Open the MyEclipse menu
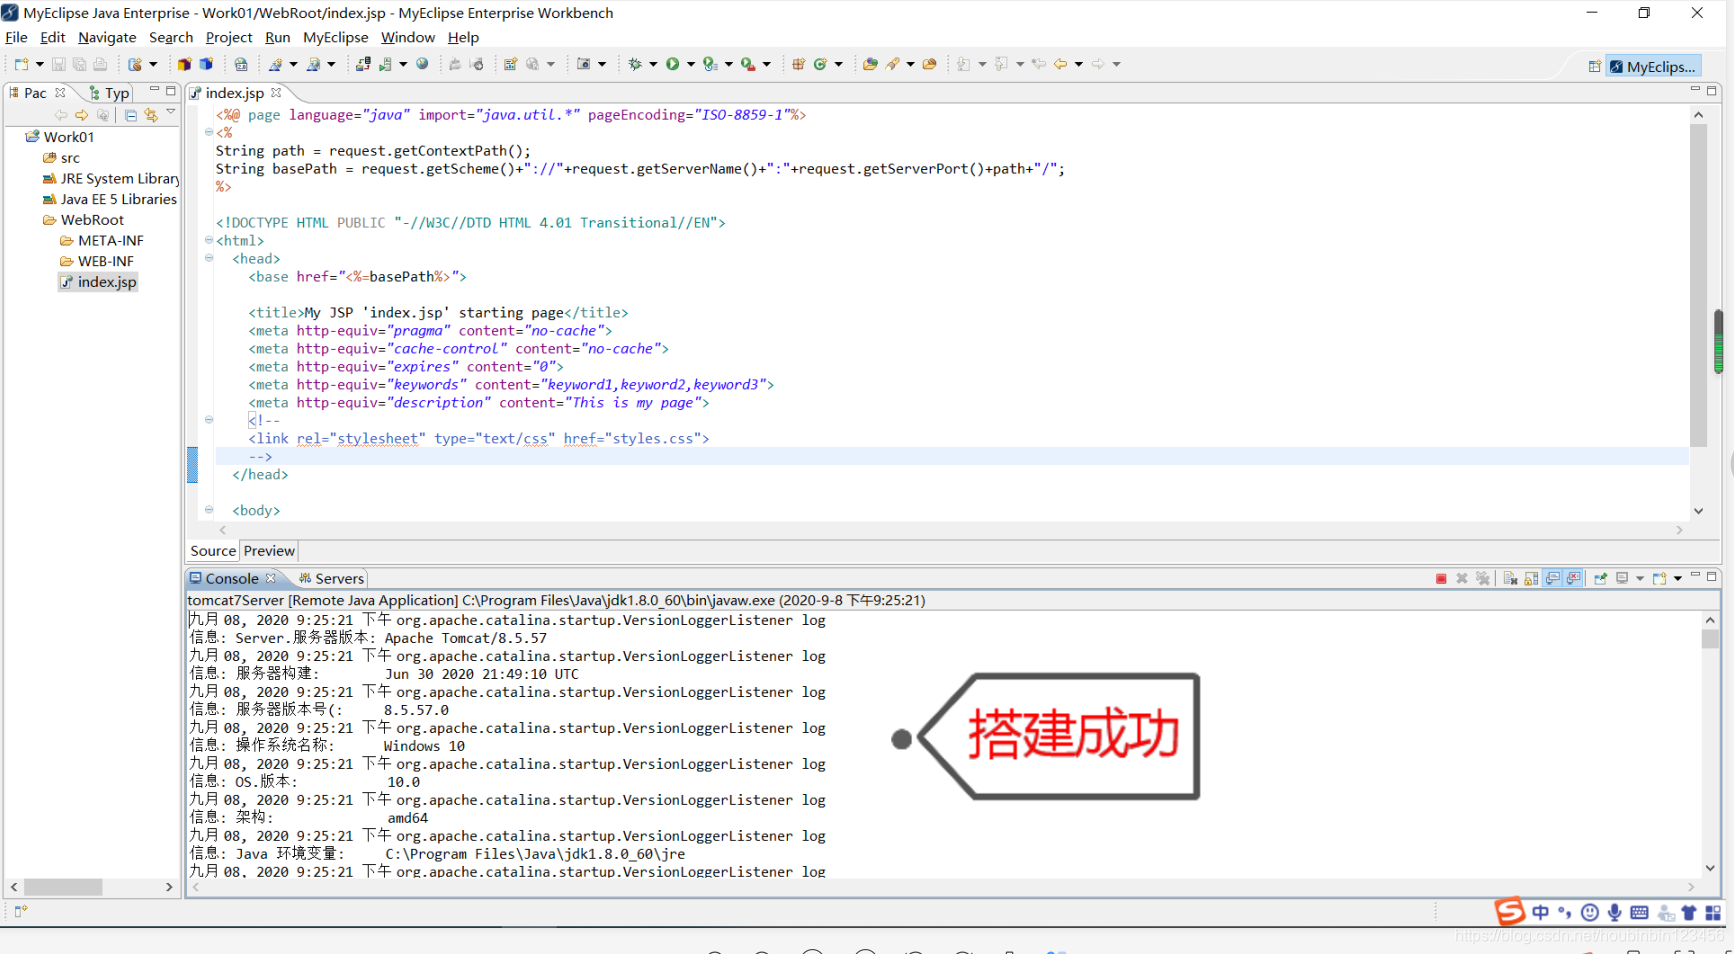This screenshot has width=1734, height=954. (336, 37)
